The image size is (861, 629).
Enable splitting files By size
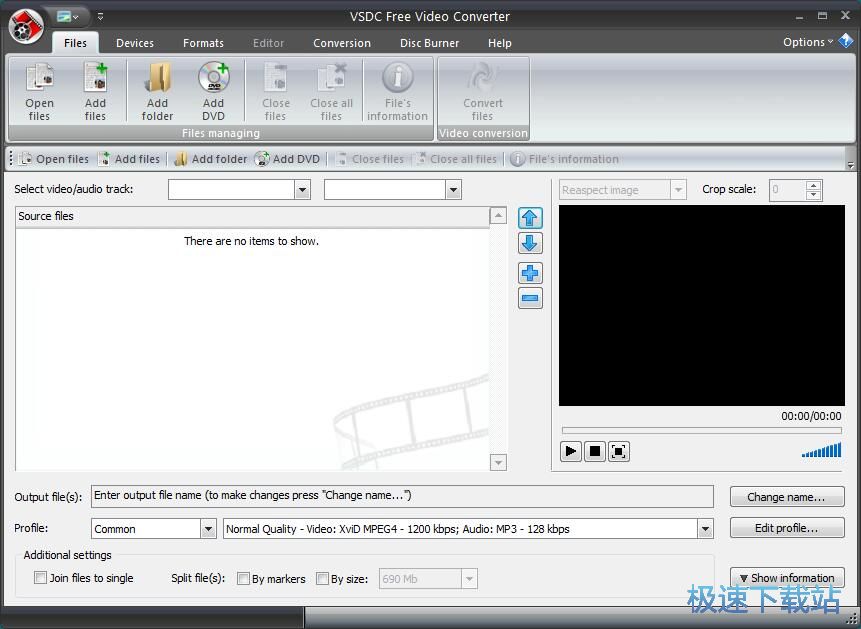pyautogui.click(x=323, y=578)
